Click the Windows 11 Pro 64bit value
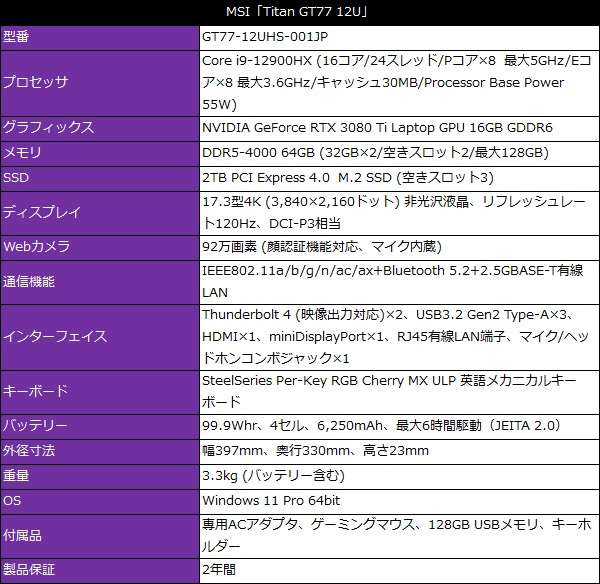 click(399, 502)
